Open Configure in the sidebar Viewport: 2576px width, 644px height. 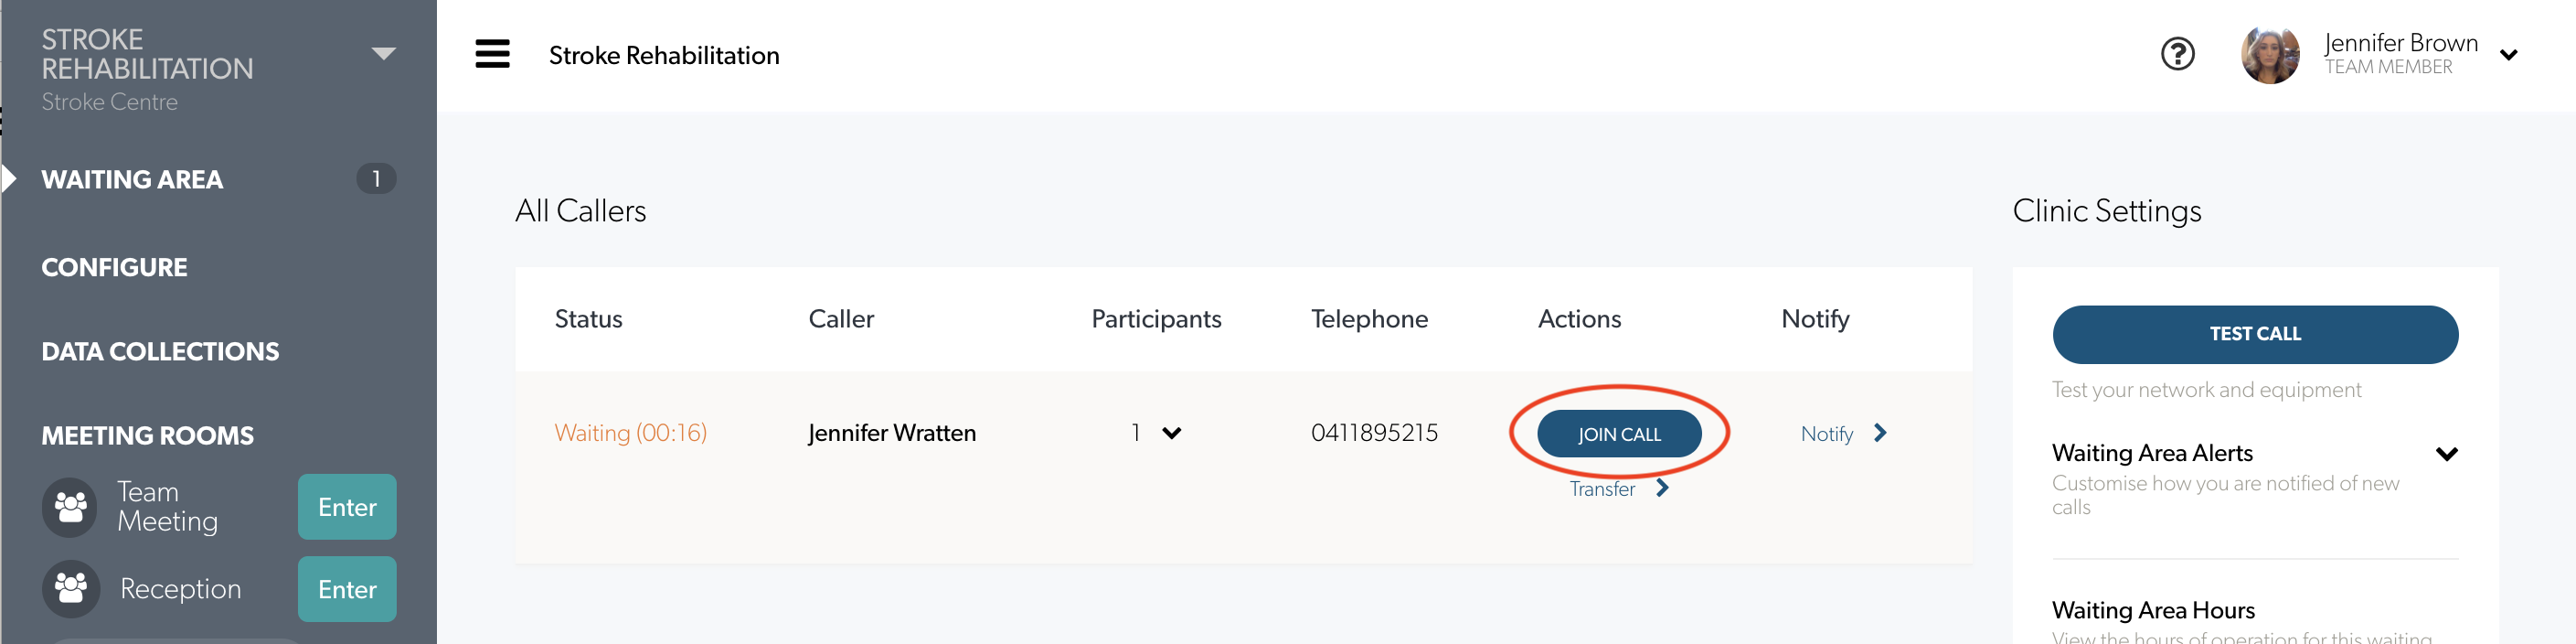(114, 267)
